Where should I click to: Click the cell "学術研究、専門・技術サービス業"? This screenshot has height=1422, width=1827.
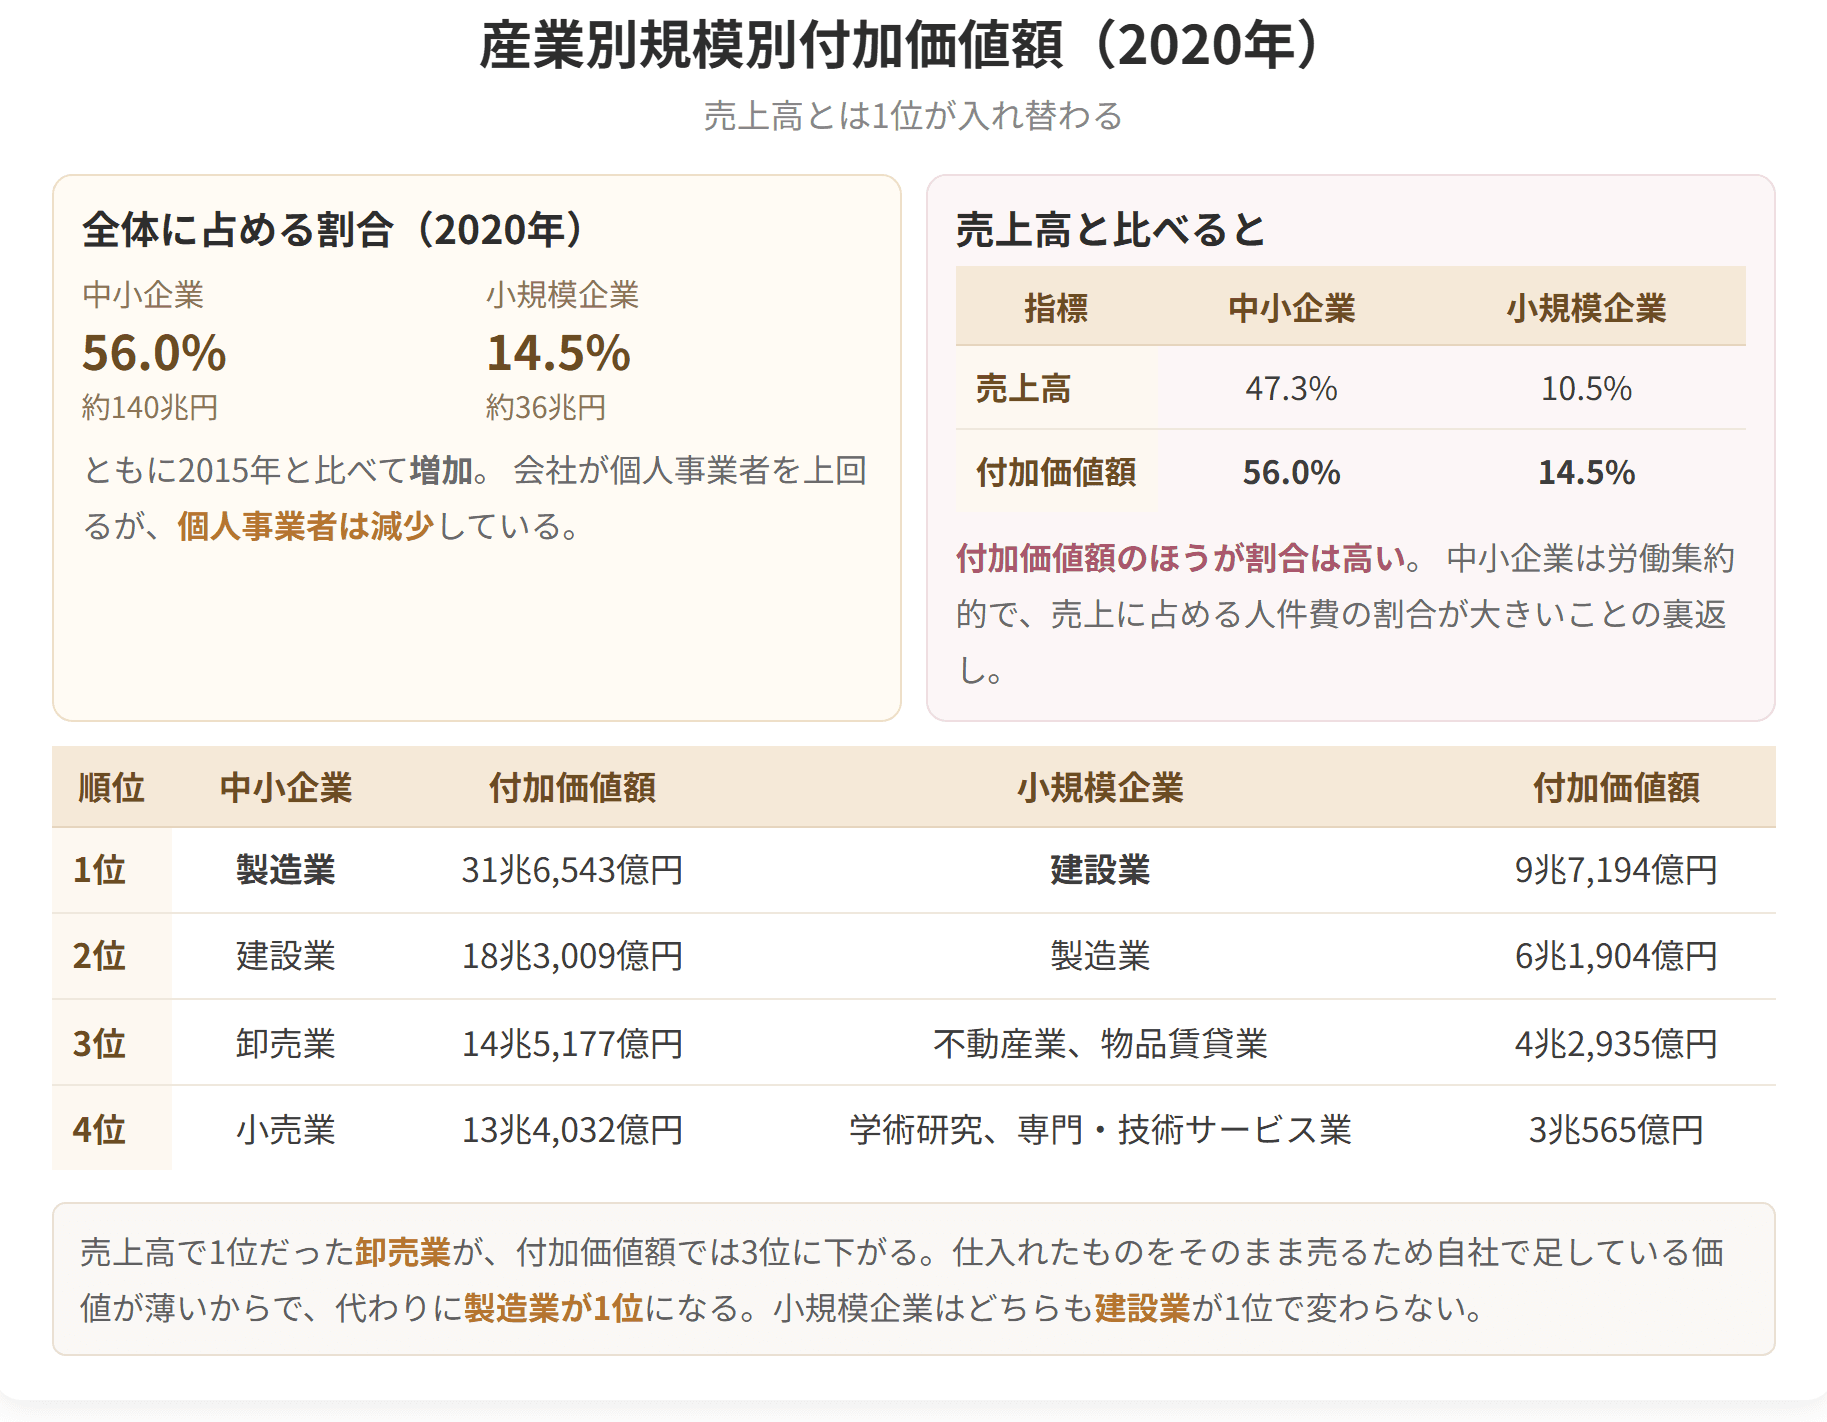(1100, 1129)
